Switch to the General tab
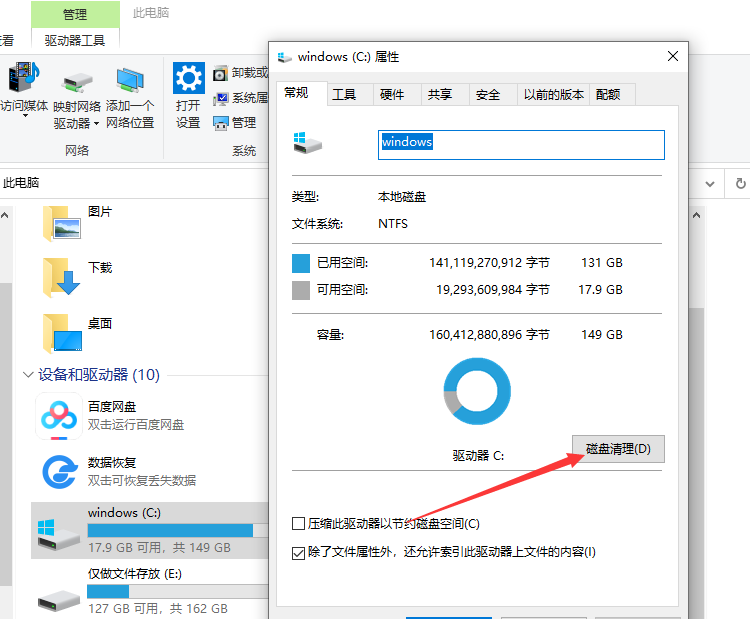750x619 pixels. [x=302, y=93]
